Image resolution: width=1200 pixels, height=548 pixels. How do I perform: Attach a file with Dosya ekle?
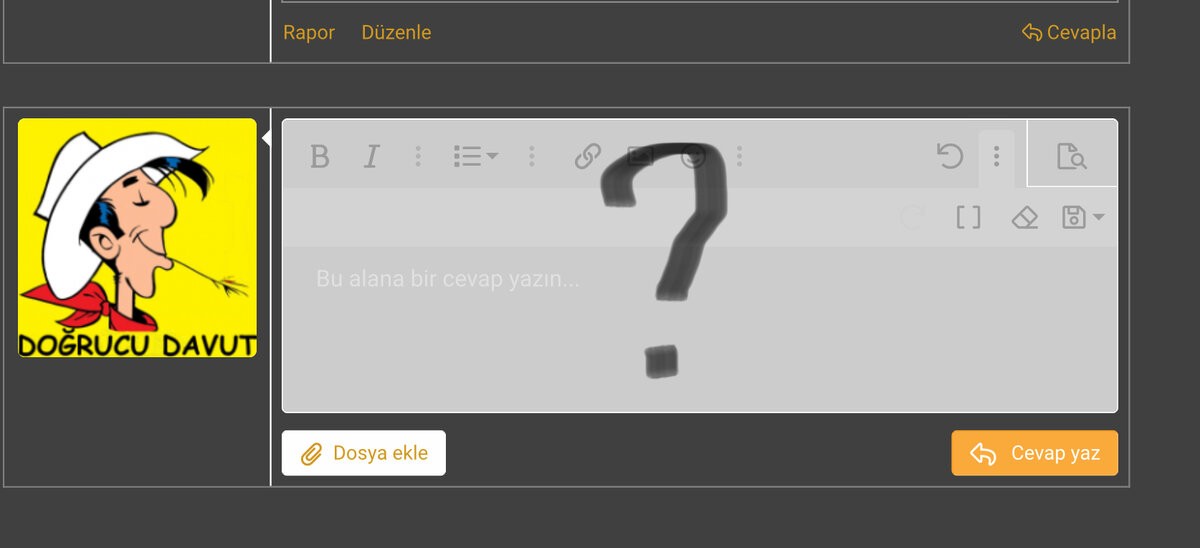tap(364, 453)
